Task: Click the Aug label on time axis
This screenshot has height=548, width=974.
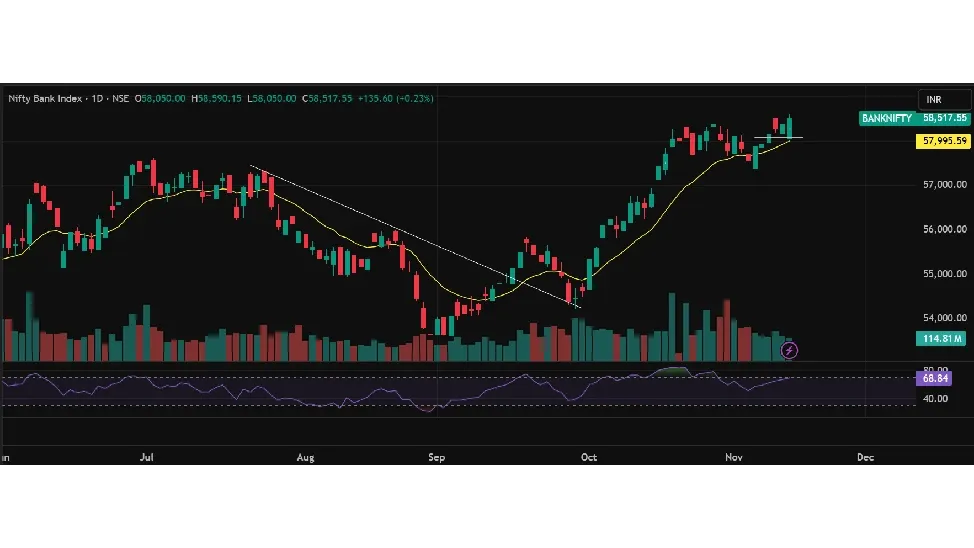Action: [306, 458]
